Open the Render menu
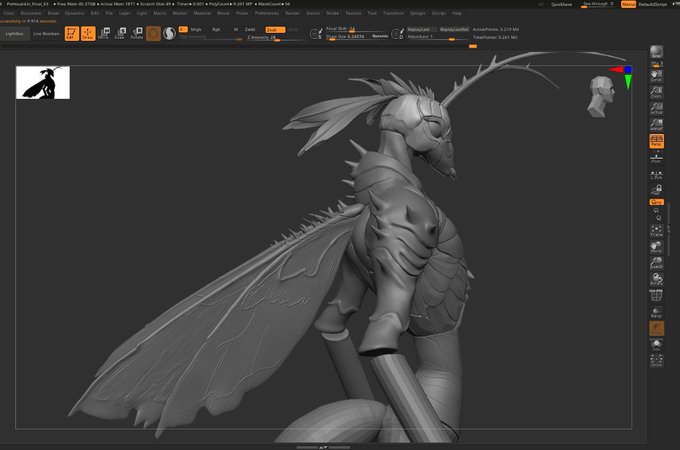Viewport: 680px width, 450px height. (x=293, y=13)
